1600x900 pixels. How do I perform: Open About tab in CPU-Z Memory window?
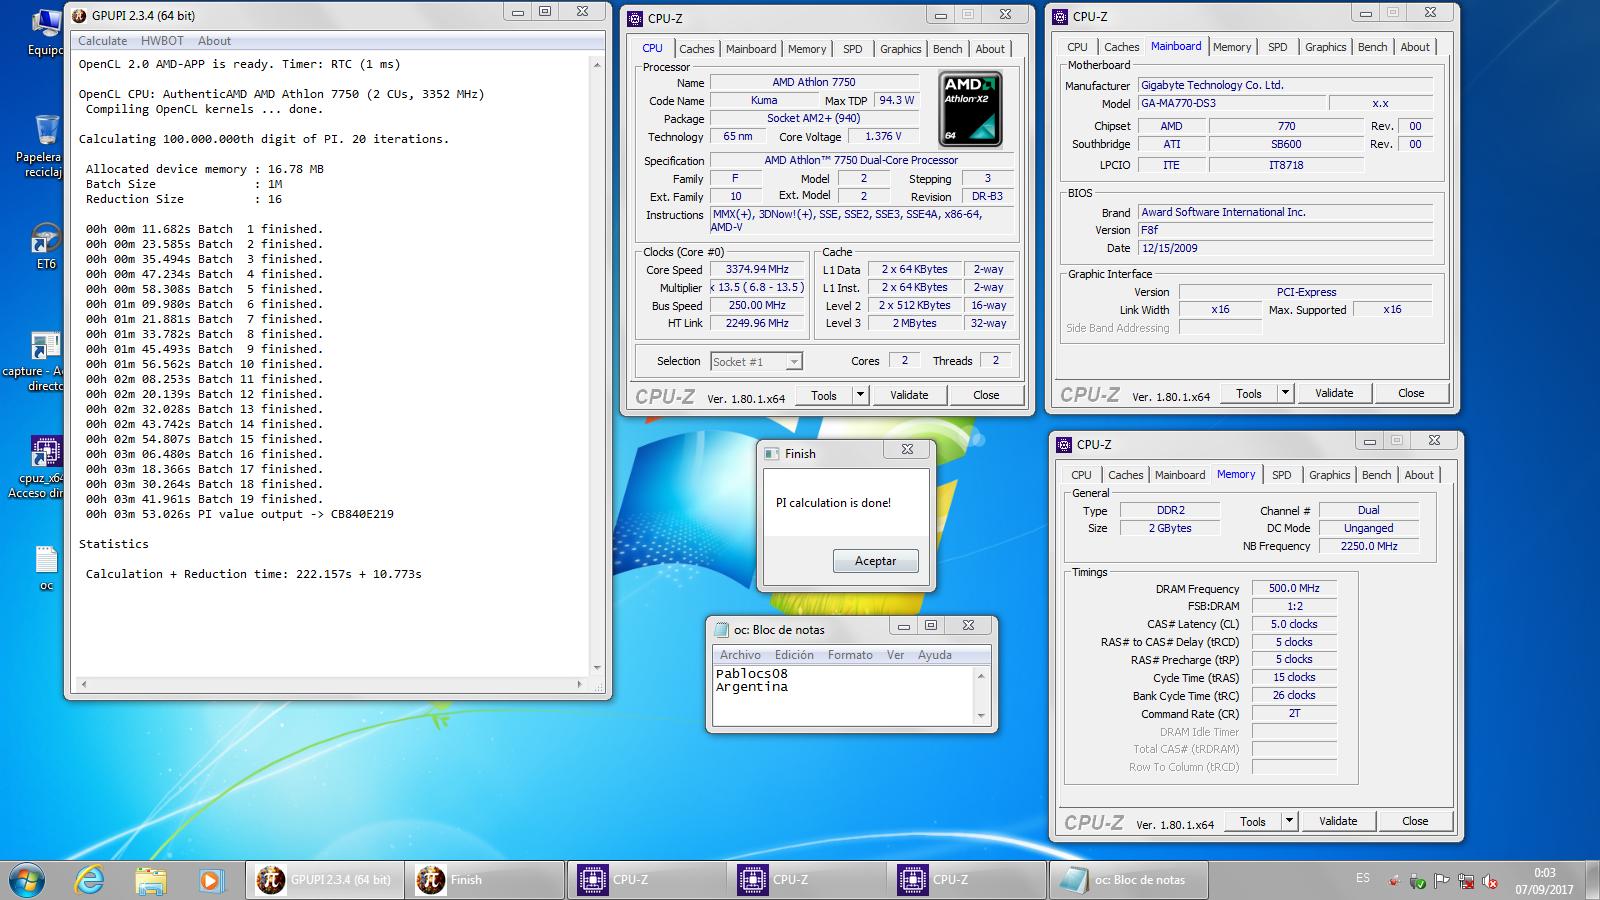point(1418,475)
